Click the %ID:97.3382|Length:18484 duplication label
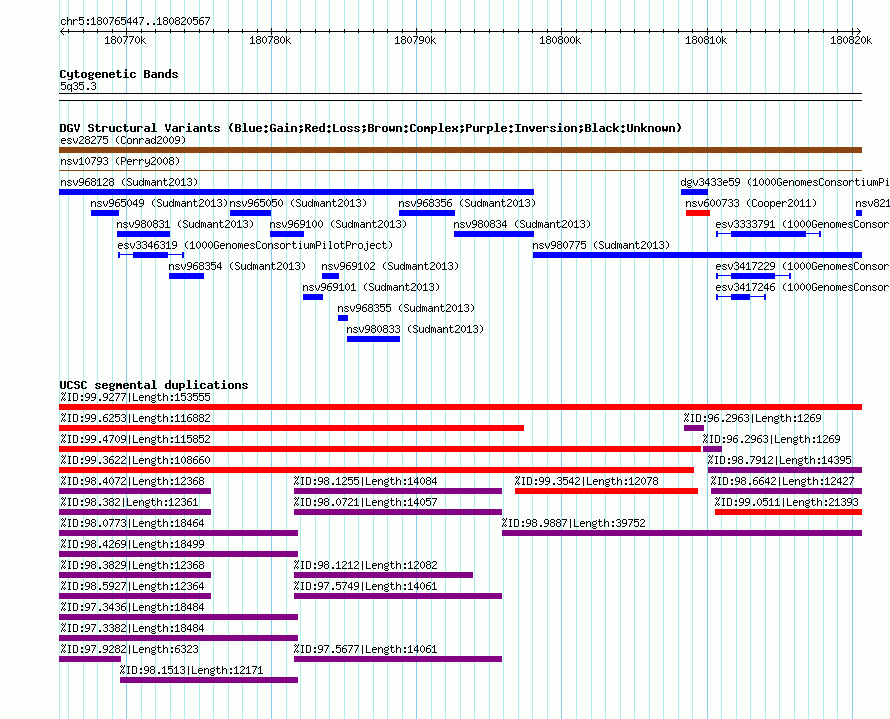 pyautogui.click(x=132, y=628)
